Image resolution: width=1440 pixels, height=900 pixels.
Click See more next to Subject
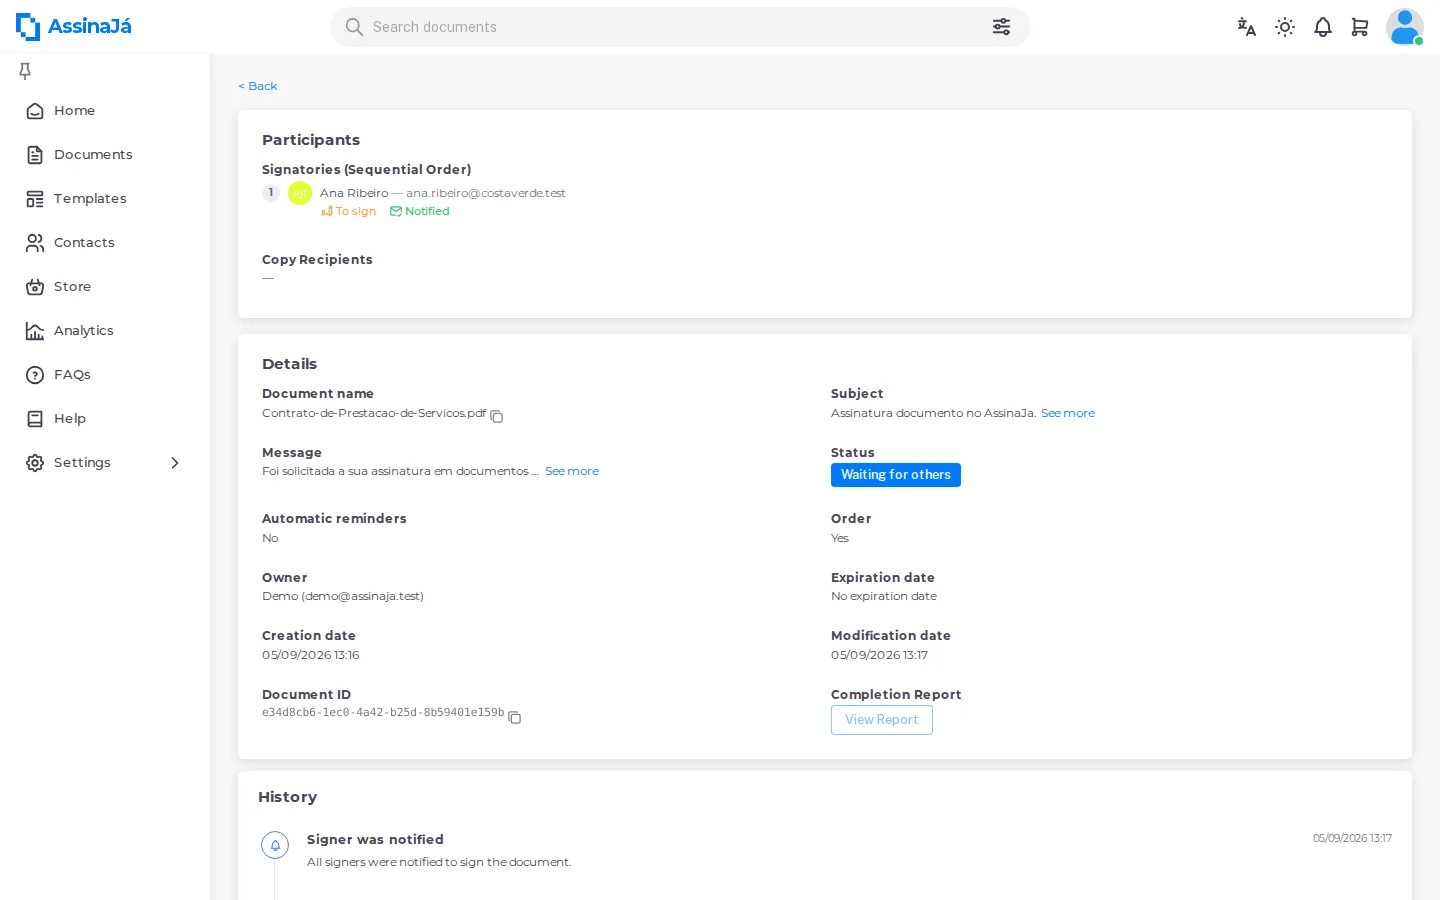pos(1068,413)
